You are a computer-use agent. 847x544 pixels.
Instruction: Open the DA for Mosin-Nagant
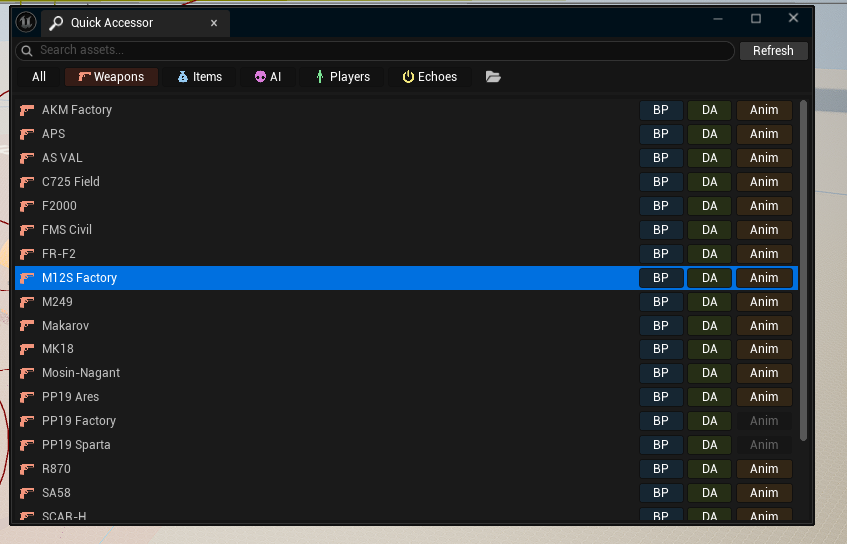(709, 373)
